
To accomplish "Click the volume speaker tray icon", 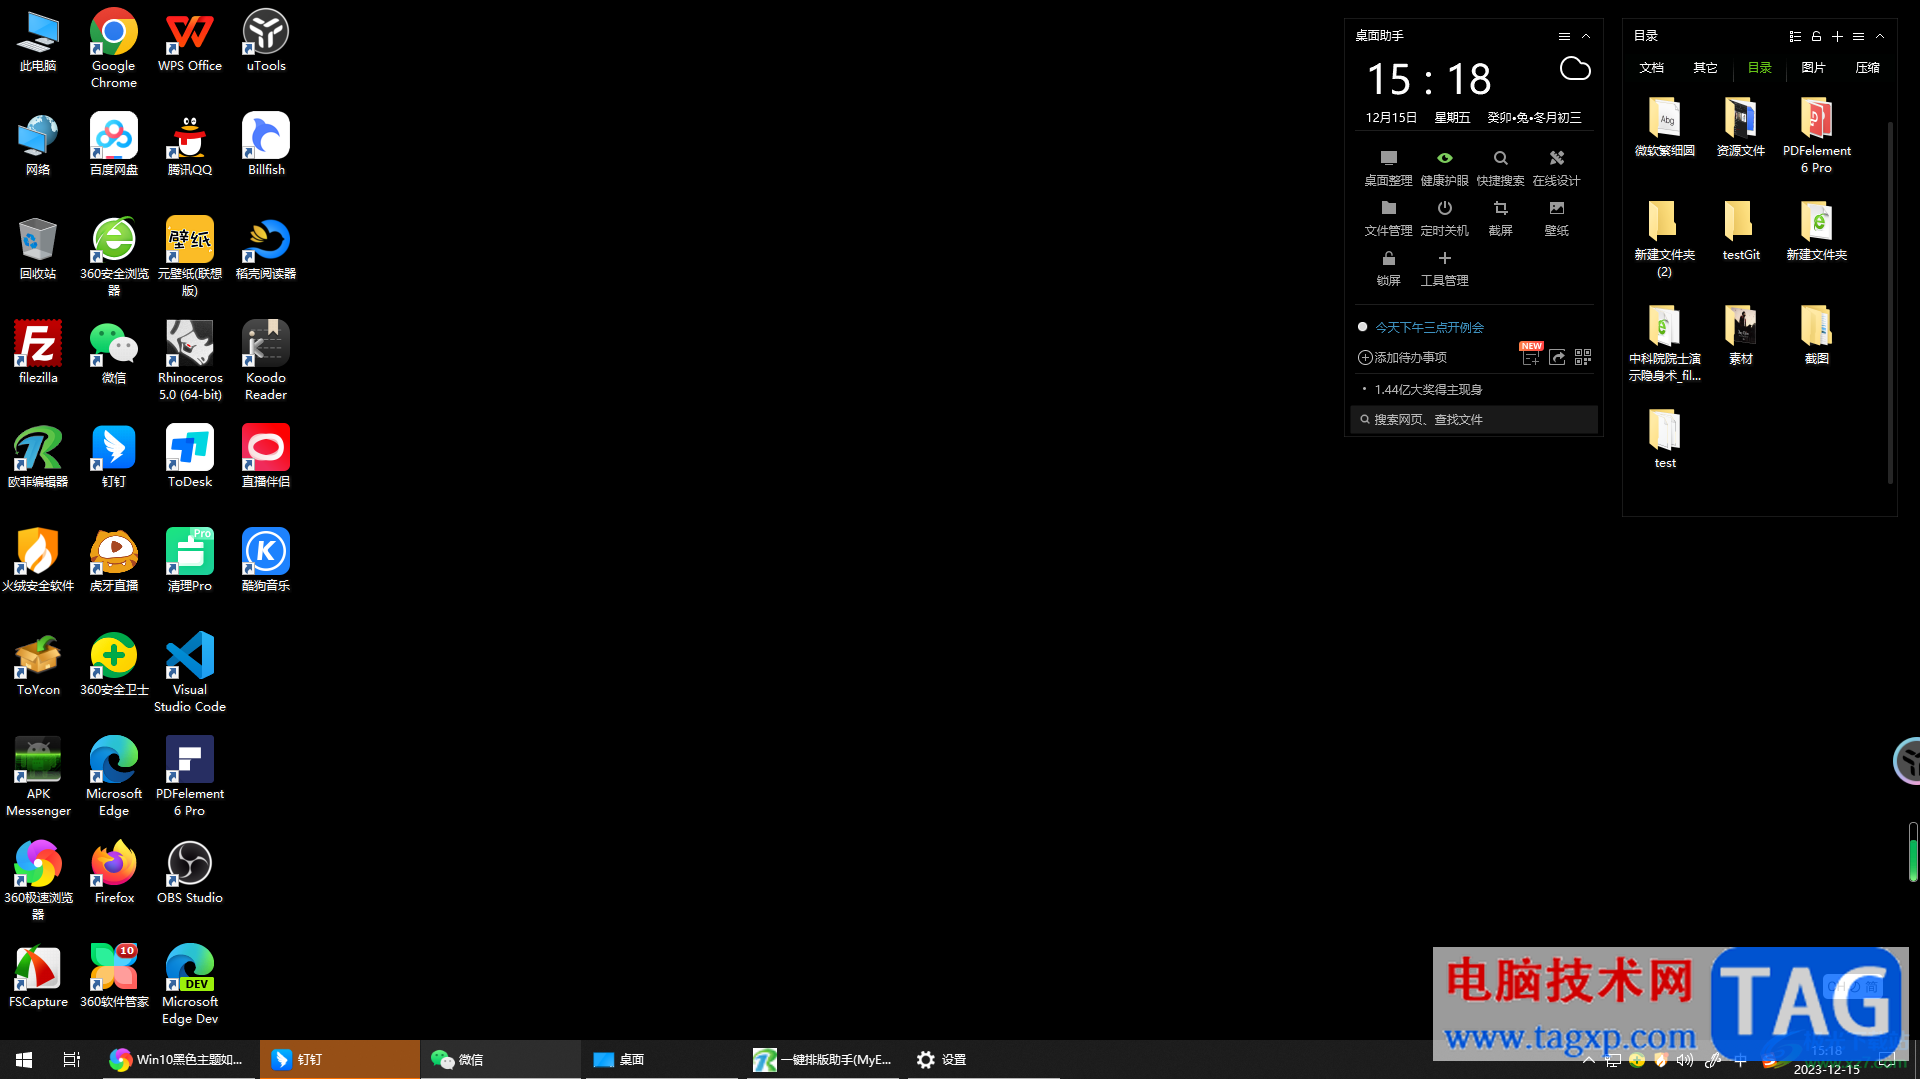I will pos(1685,1060).
